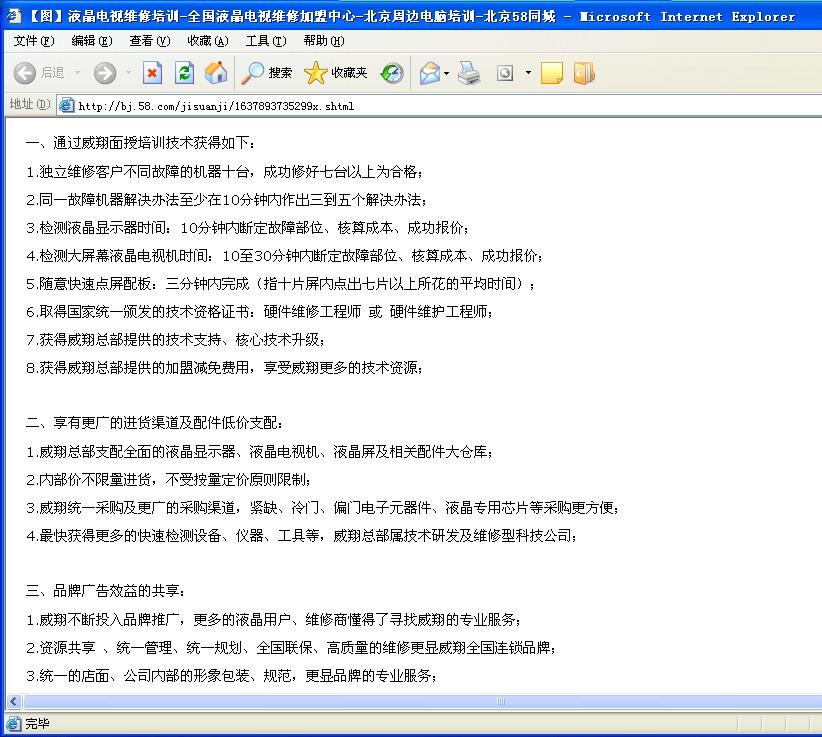This screenshot has width=822, height=737.
Task: Click the Forward arrow button
Action: (105, 73)
